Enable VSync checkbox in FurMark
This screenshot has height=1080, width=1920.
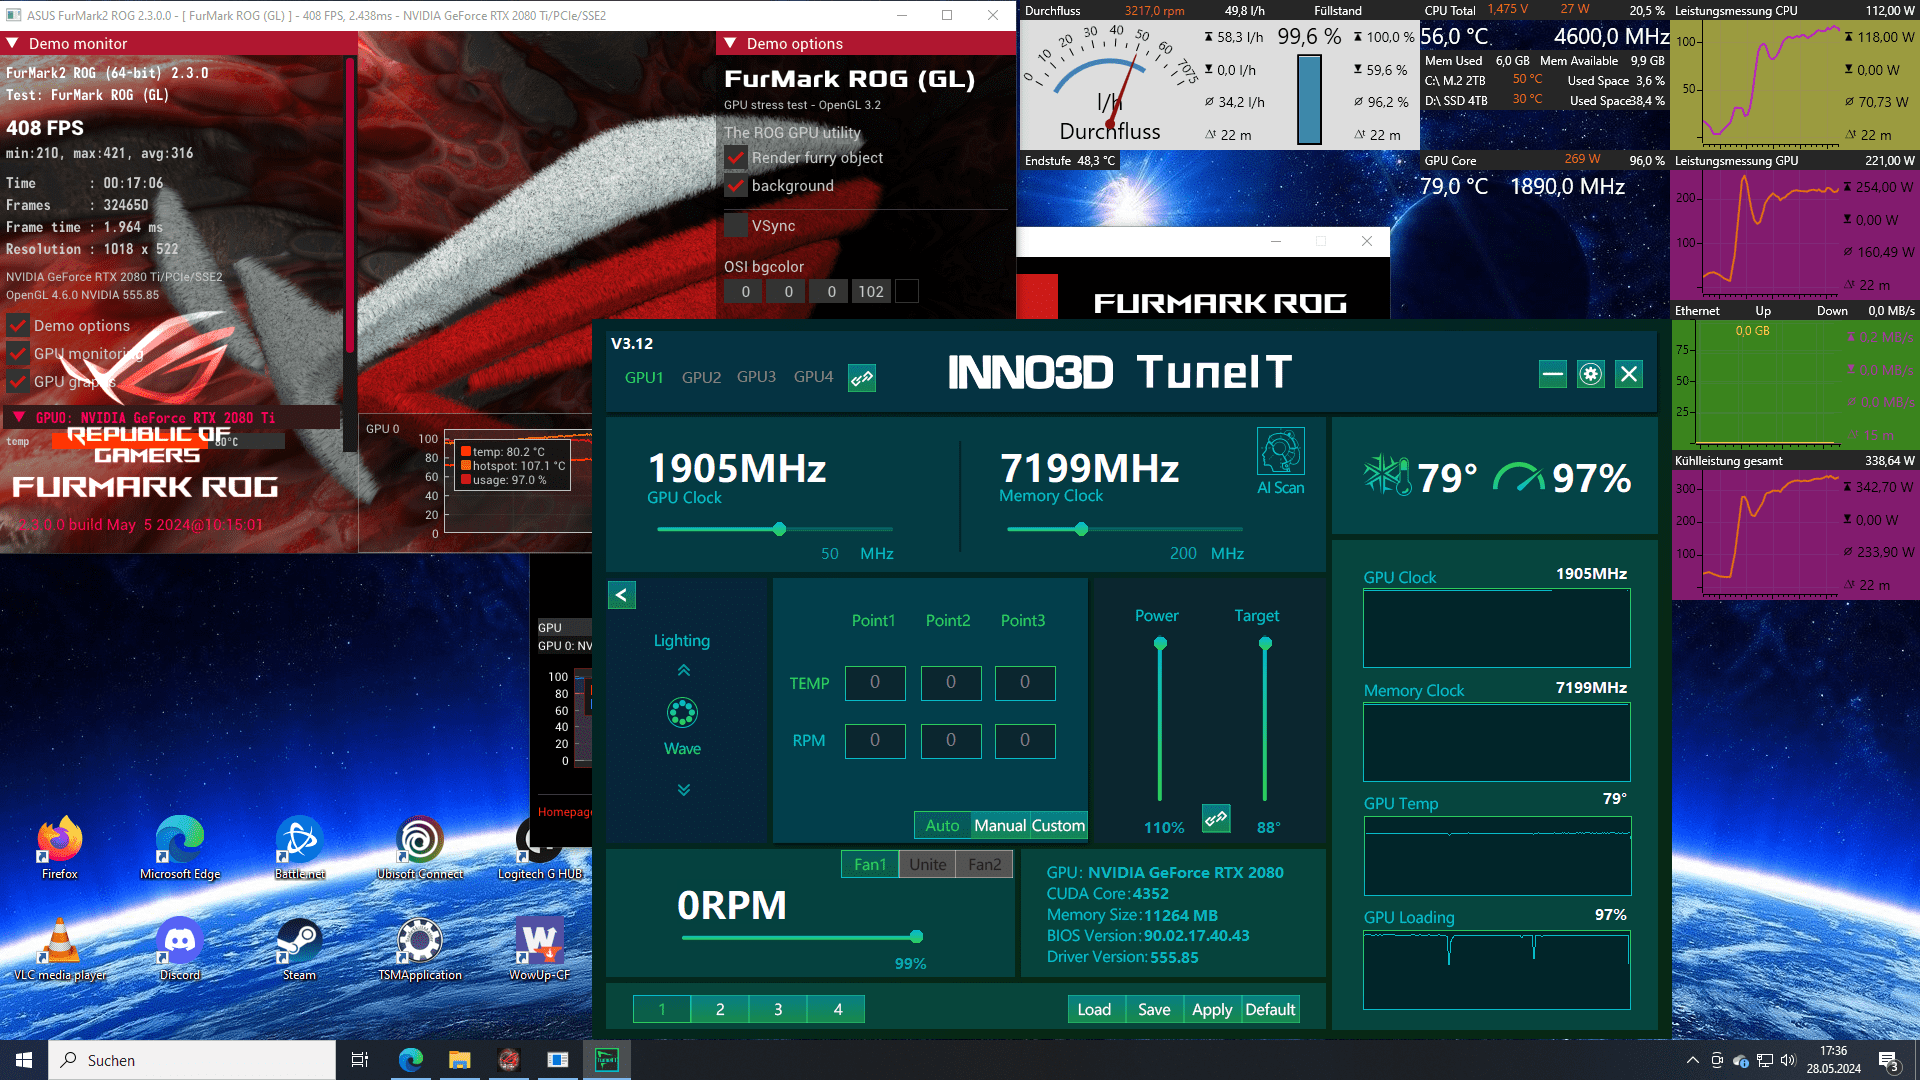click(x=736, y=226)
